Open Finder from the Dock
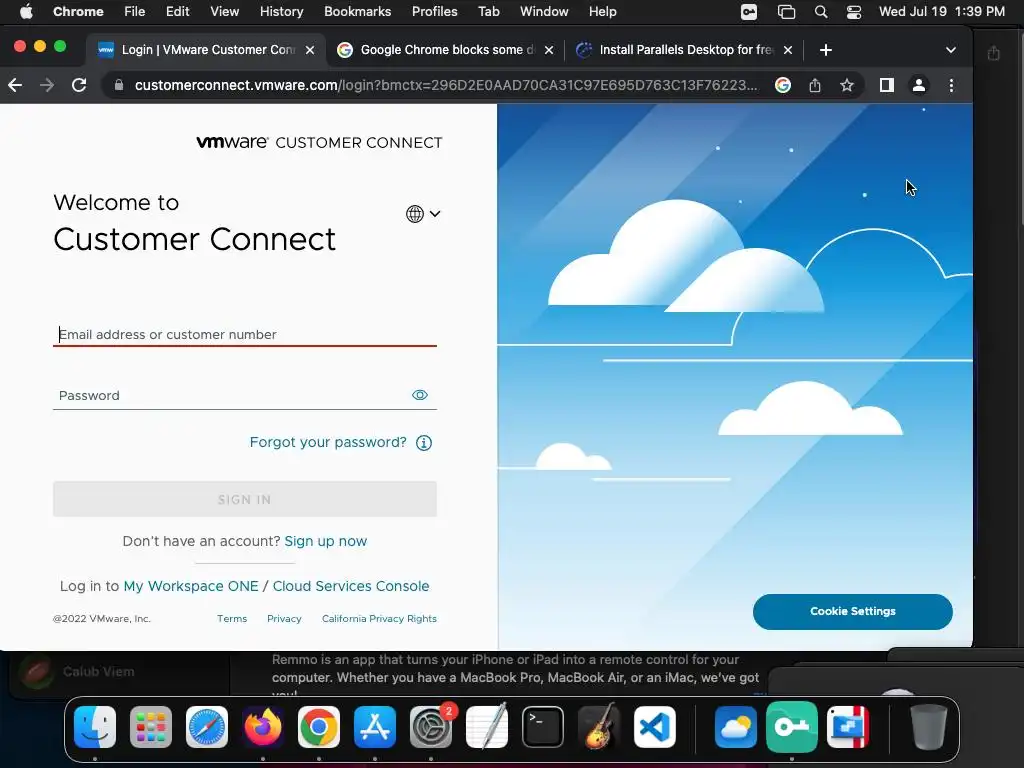 tap(95, 727)
